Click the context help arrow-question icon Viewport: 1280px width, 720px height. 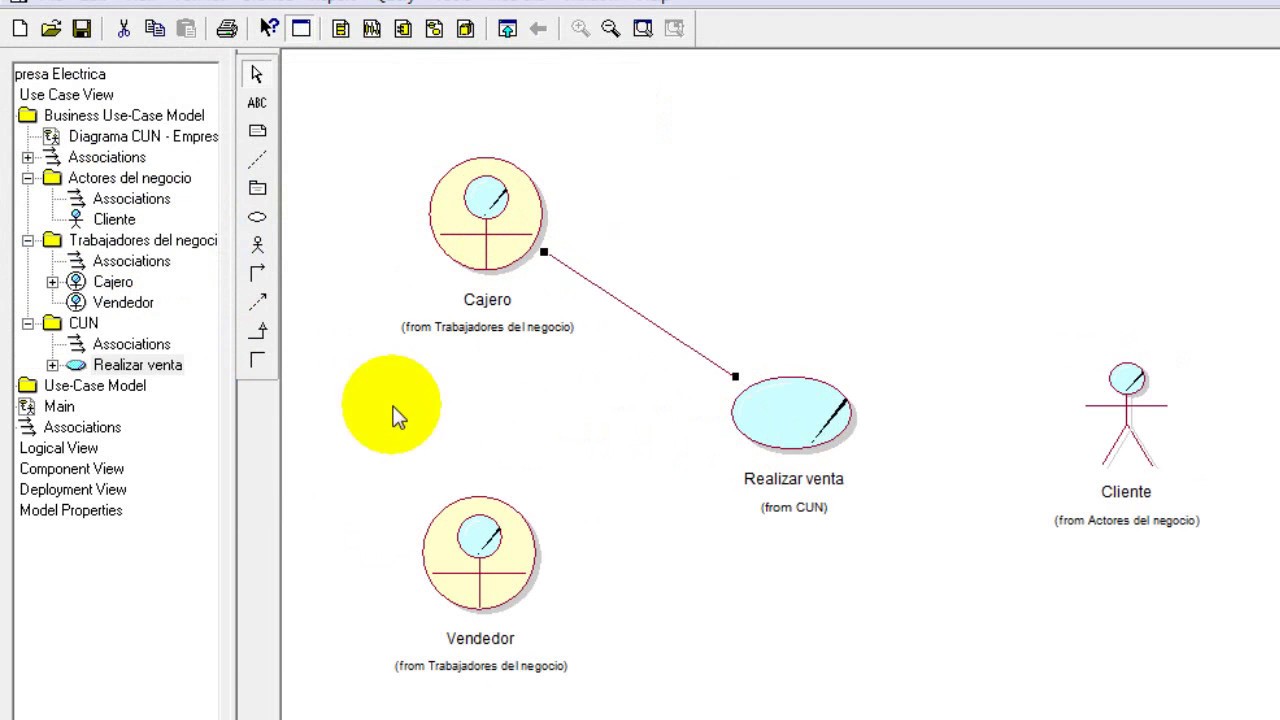(269, 29)
